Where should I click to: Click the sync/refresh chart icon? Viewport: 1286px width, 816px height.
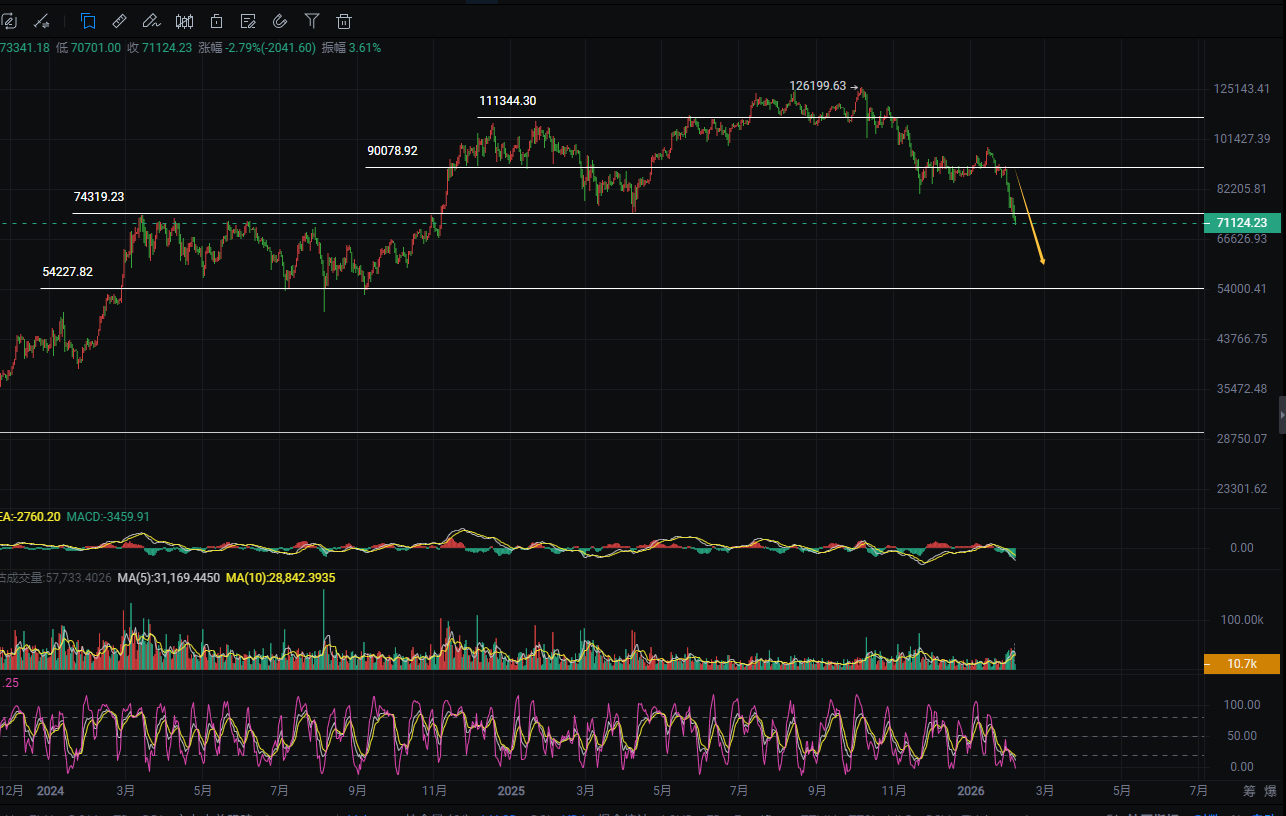(x=10, y=20)
